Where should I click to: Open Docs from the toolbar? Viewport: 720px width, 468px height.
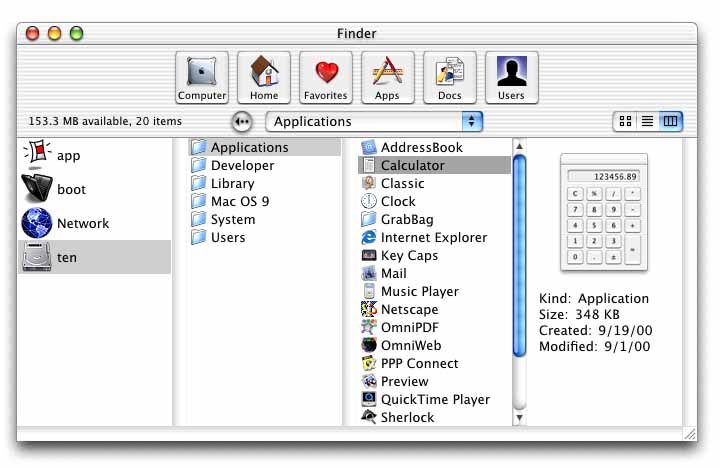point(450,78)
